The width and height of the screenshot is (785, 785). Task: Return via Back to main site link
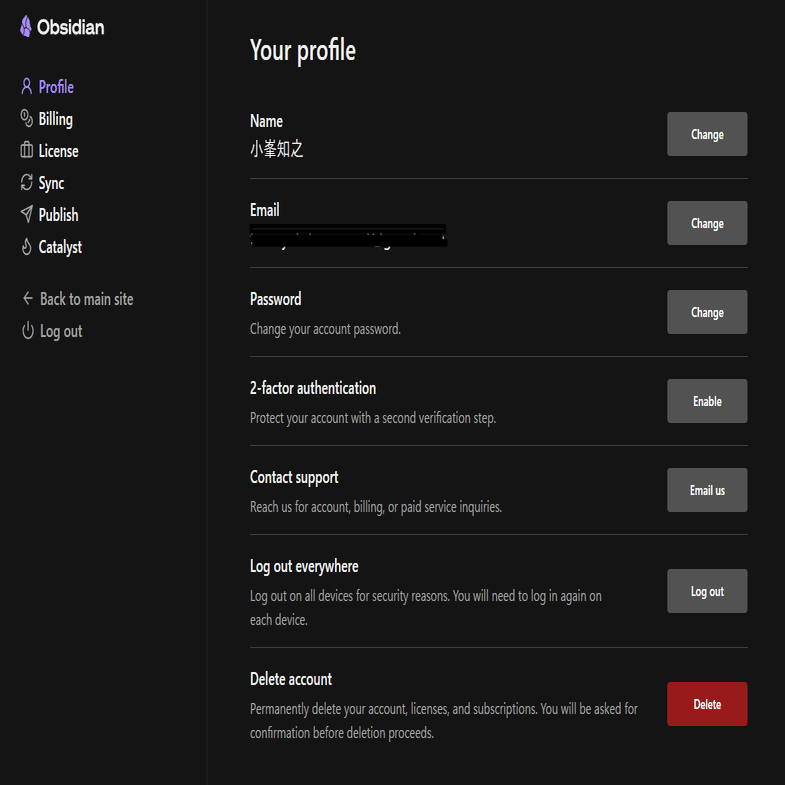86,299
